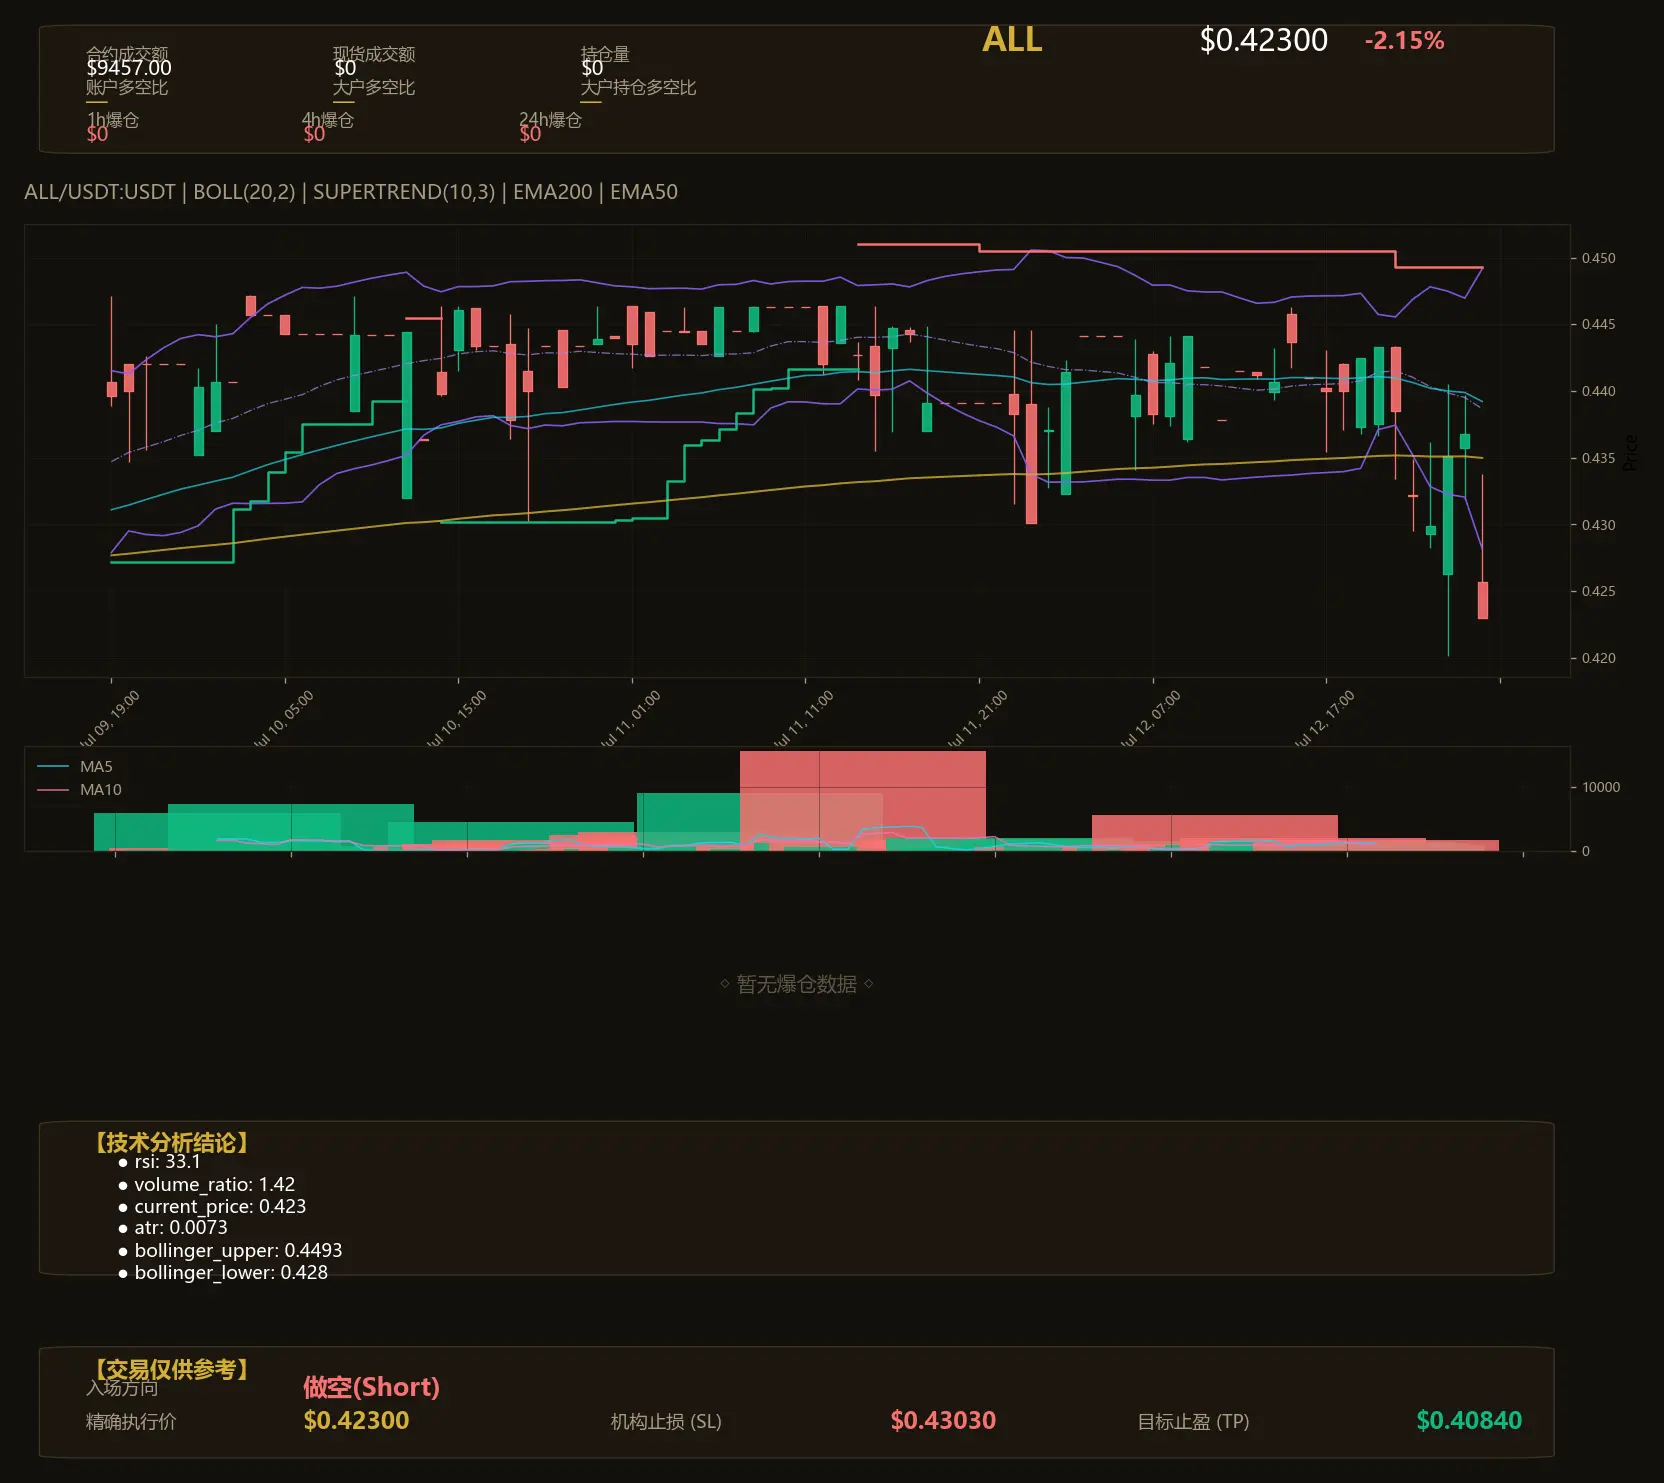Screen dimensions: 1664x1483
Task: Click the Jul 11, 01:00 time axis label
Action: click(631, 718)
